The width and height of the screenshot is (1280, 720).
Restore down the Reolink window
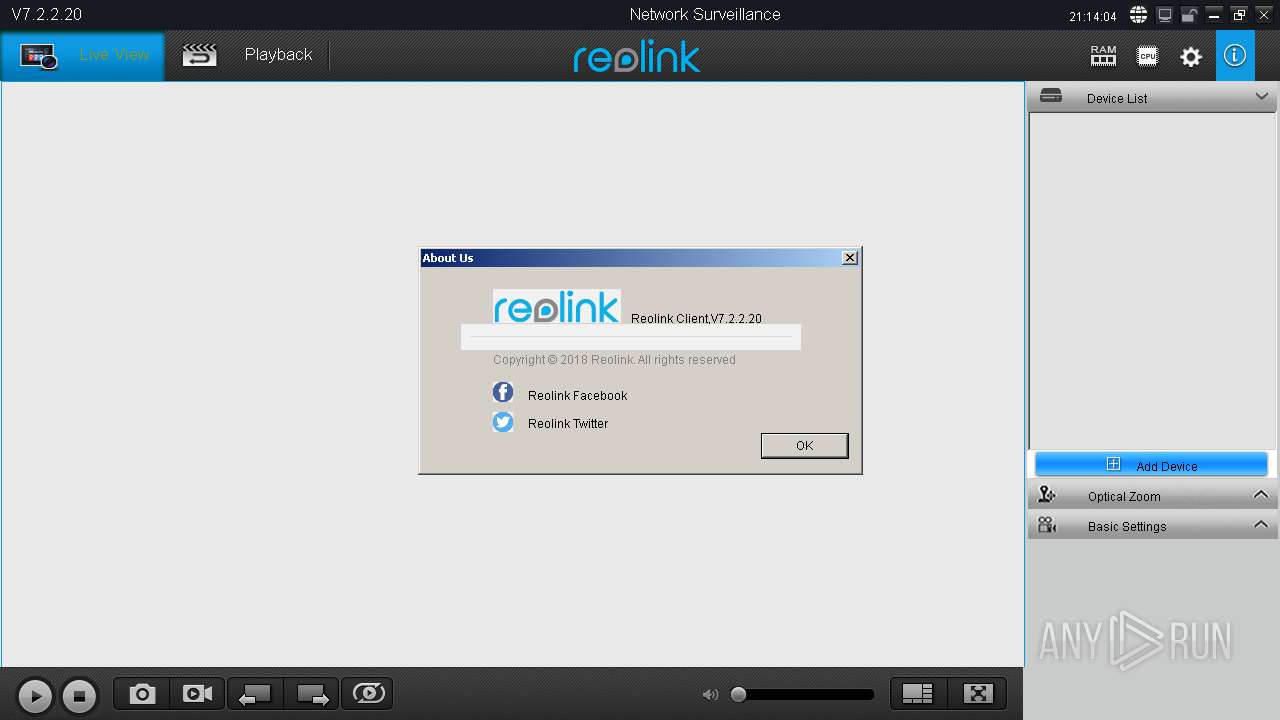pos(1239,15)
